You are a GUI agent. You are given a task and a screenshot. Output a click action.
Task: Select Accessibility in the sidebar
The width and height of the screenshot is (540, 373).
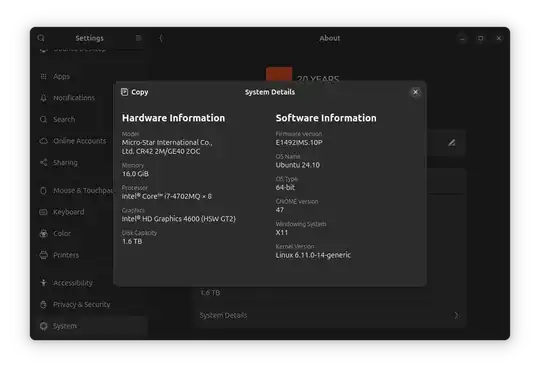91,283
